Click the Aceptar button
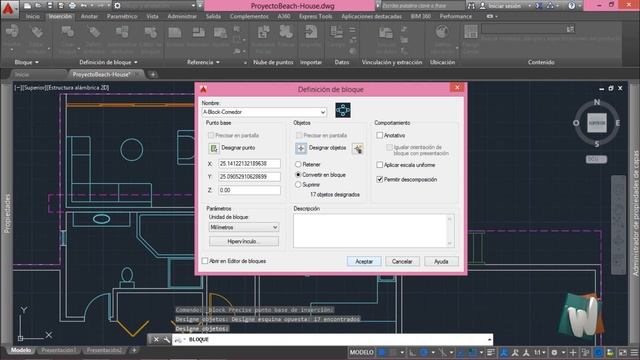This screenshot has width=640, height=360. pos(364,261)
